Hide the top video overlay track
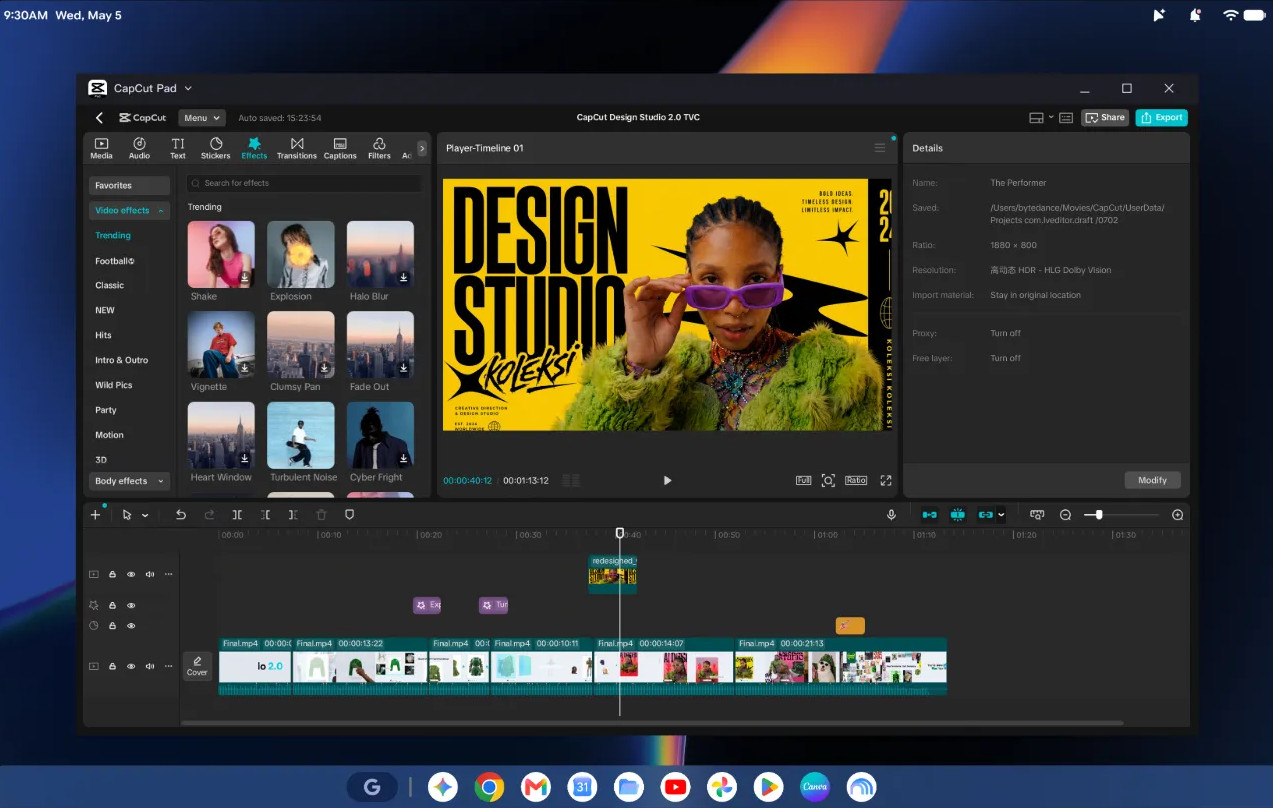The image size is (1273, 808). pyautogui.click(x=131, y=574)
